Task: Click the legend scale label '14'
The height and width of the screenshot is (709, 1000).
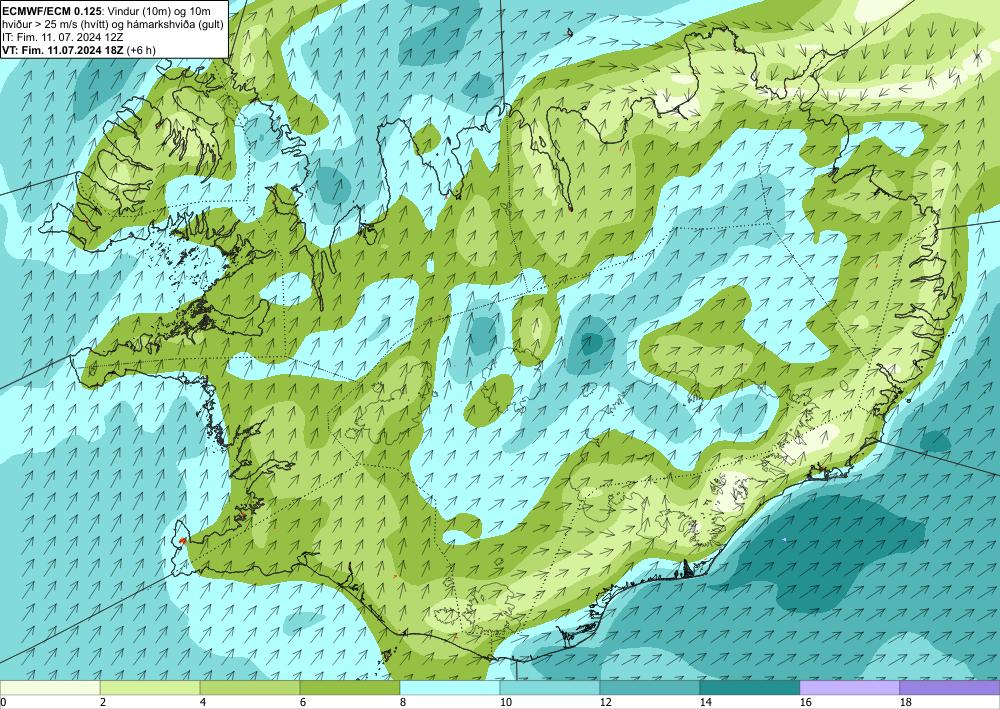Action: (705, 703)
